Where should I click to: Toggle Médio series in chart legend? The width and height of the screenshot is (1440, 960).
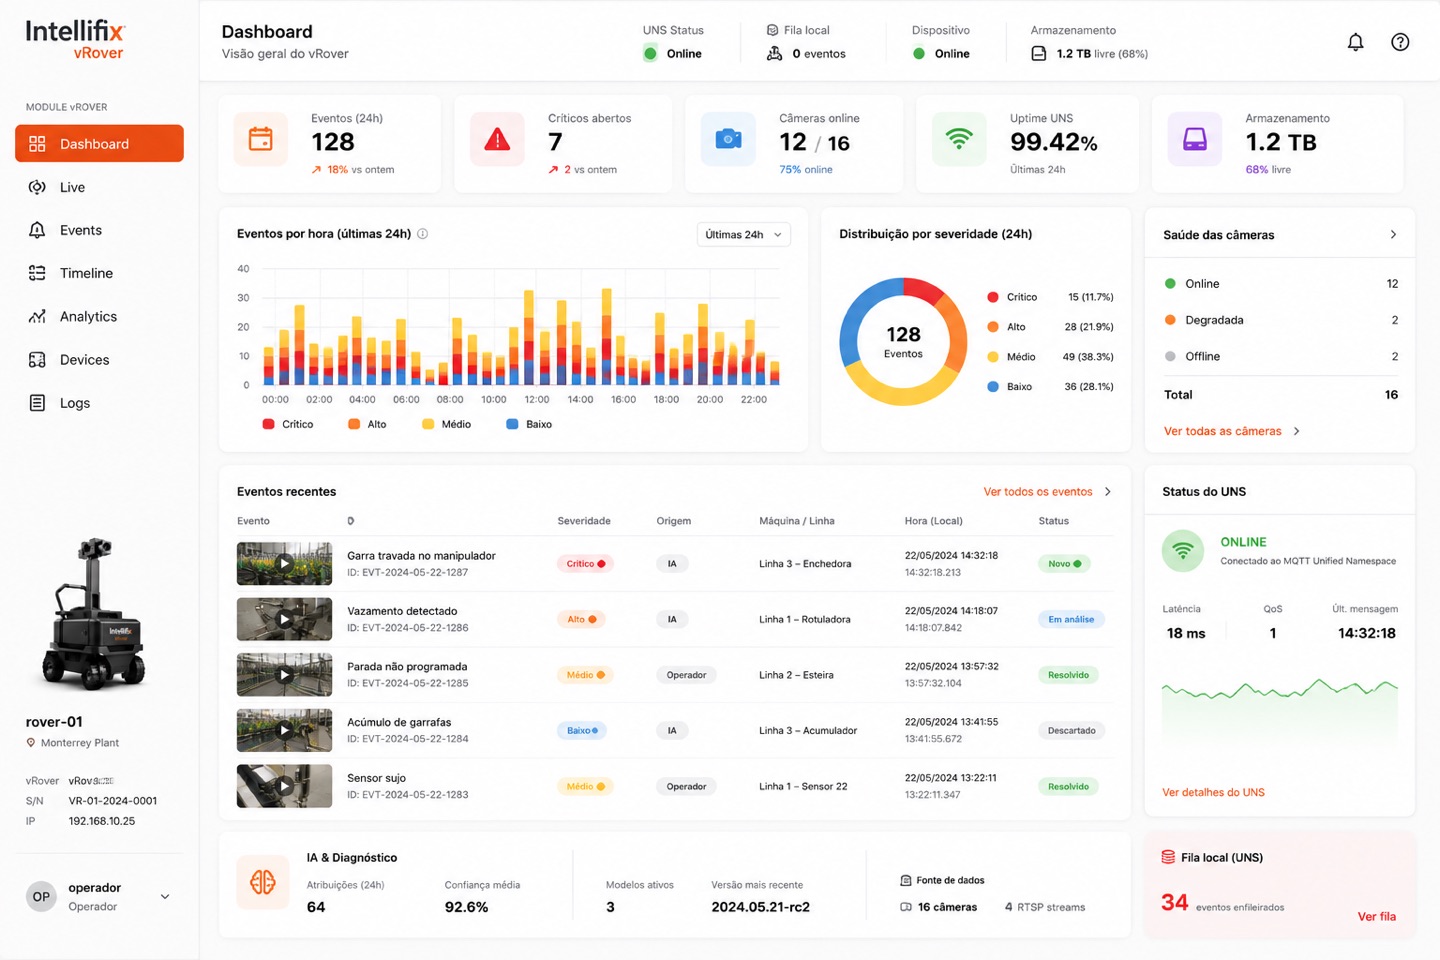[x=446, y=424]
